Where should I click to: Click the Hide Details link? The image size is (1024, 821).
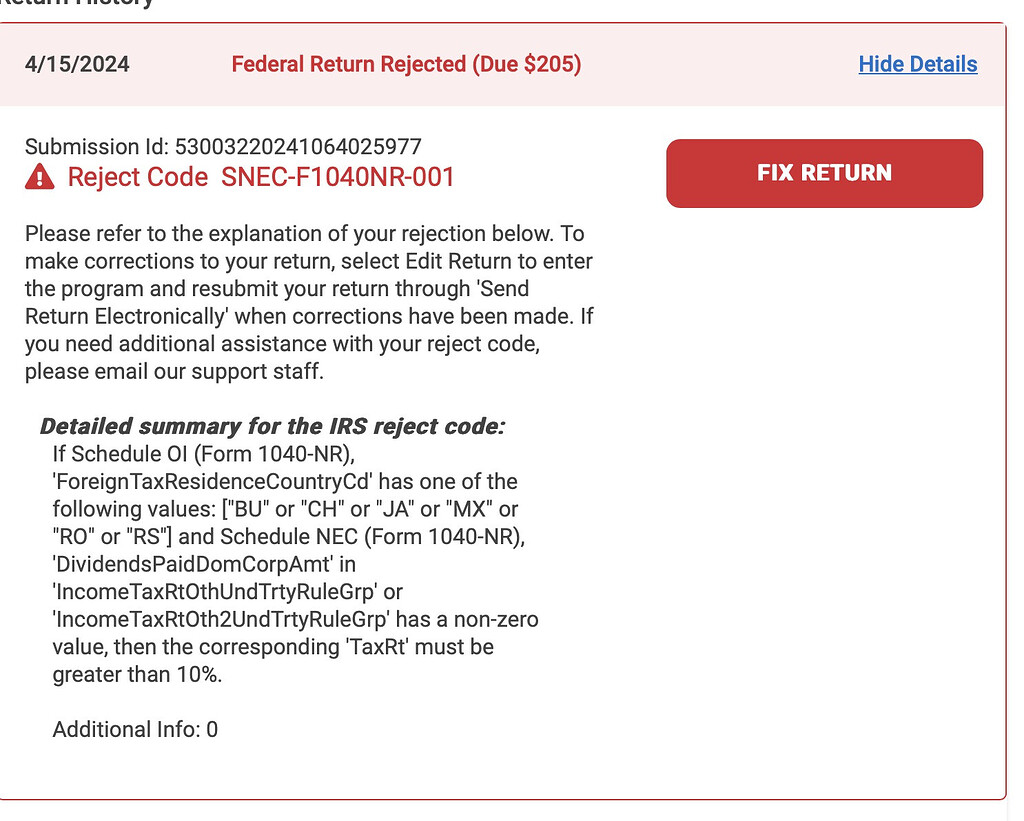click(917, 65)
